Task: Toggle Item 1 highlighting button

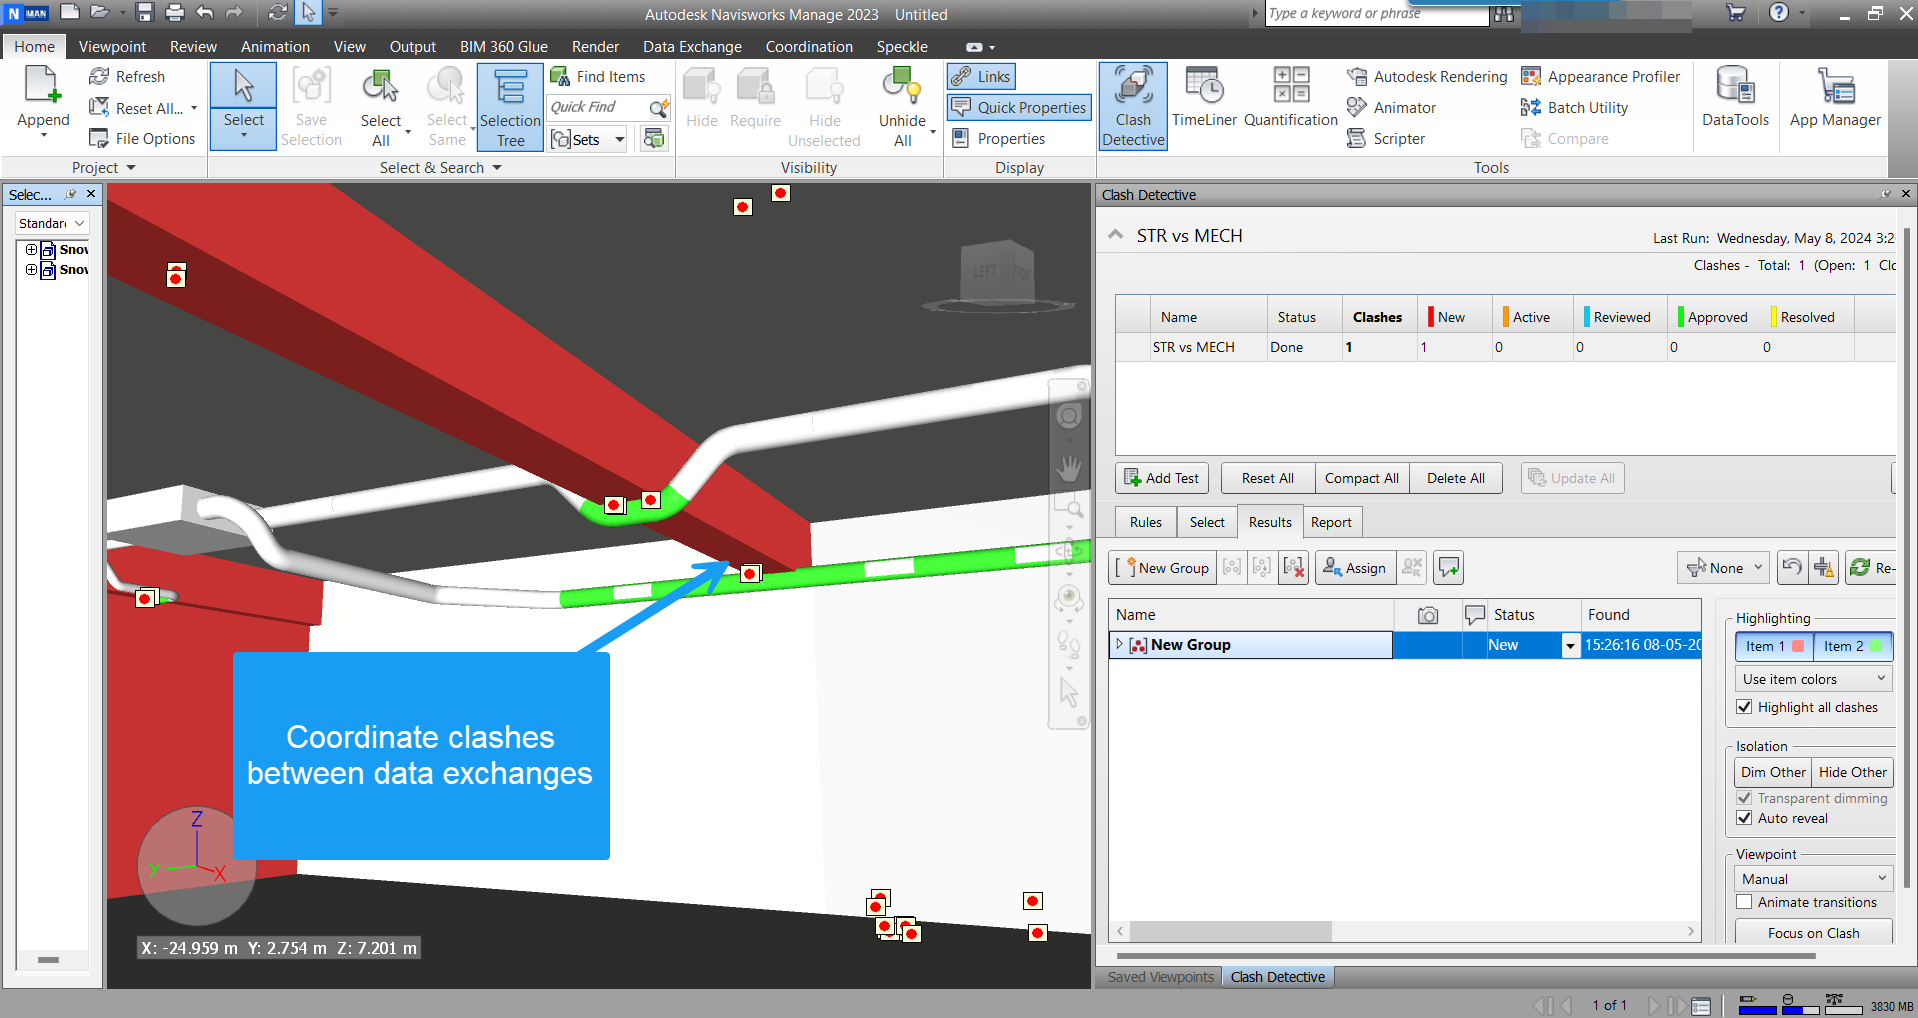Action: [1774, 646]
